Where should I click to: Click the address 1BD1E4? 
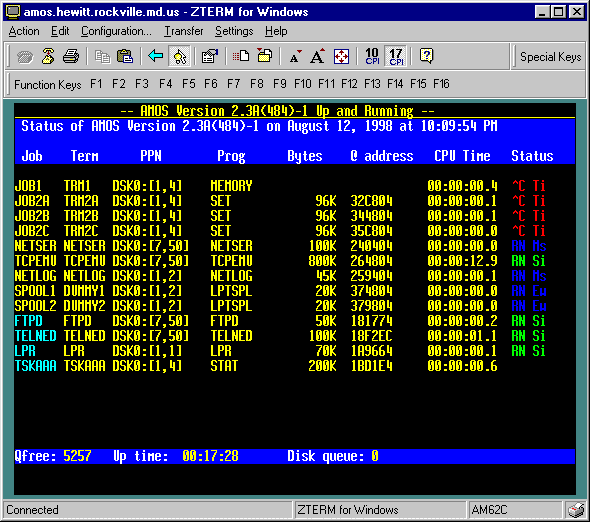click(371, 366)
